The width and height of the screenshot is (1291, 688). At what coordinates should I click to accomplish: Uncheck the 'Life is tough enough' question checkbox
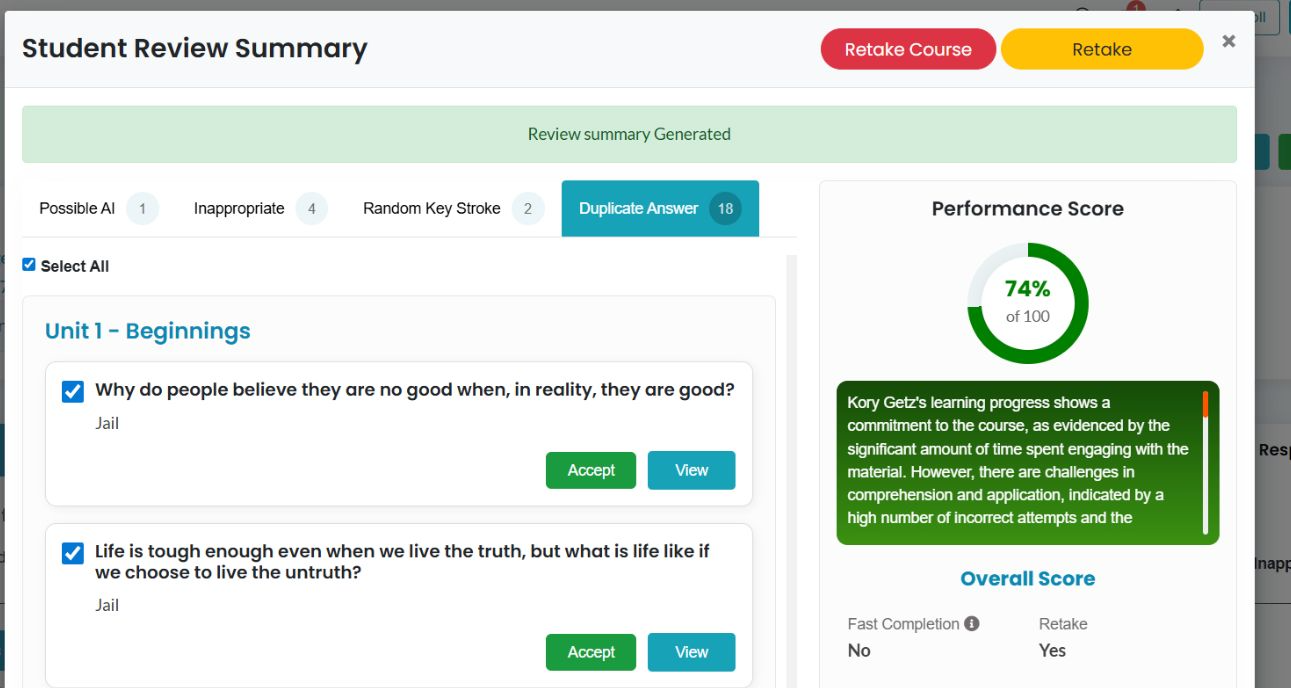coord(73,553)
